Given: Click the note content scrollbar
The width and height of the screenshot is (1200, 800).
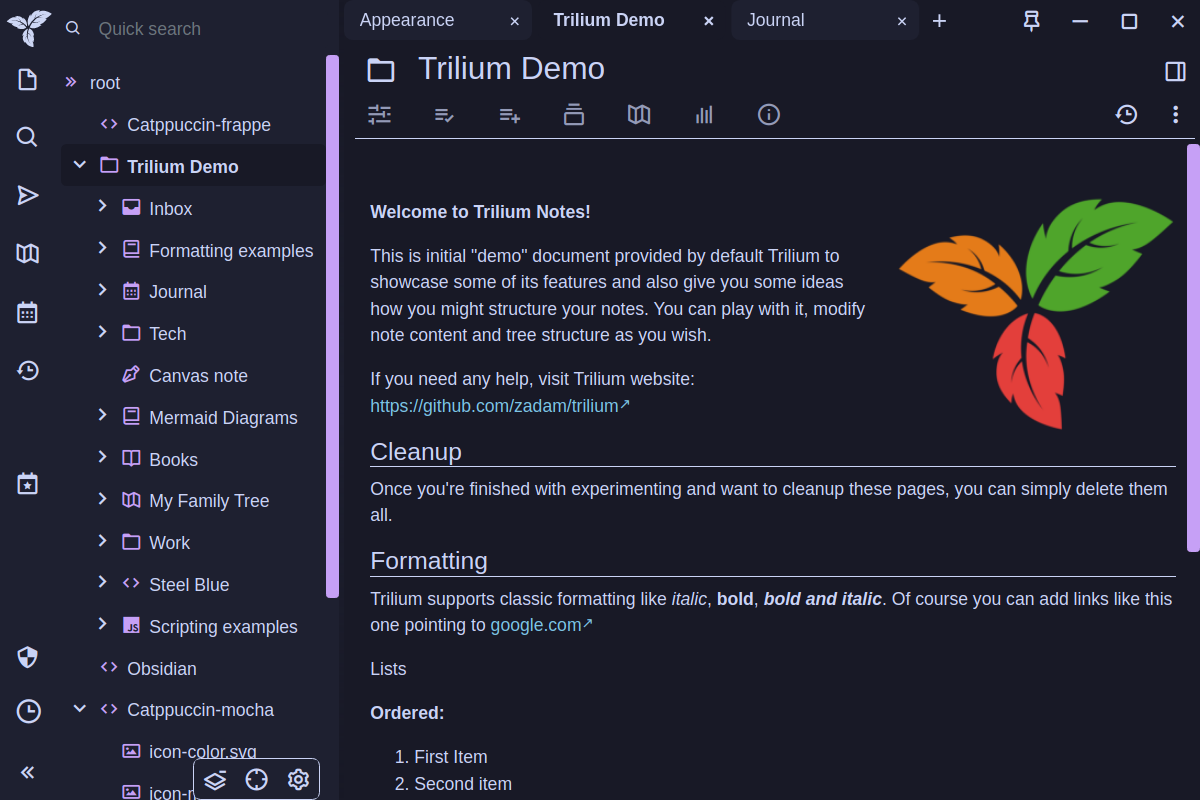Looking at the screenshot, I should [1192, 348].
